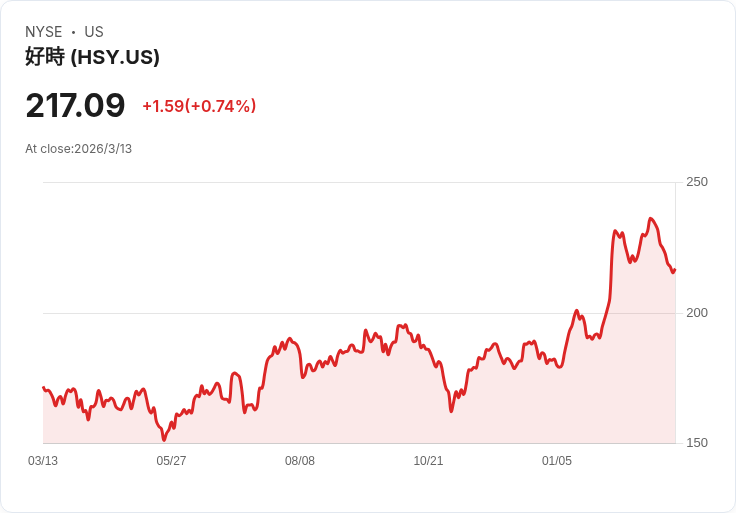Click the price line's starting point at 03/13
The image size is (736, 513).
tap(43, 387)
